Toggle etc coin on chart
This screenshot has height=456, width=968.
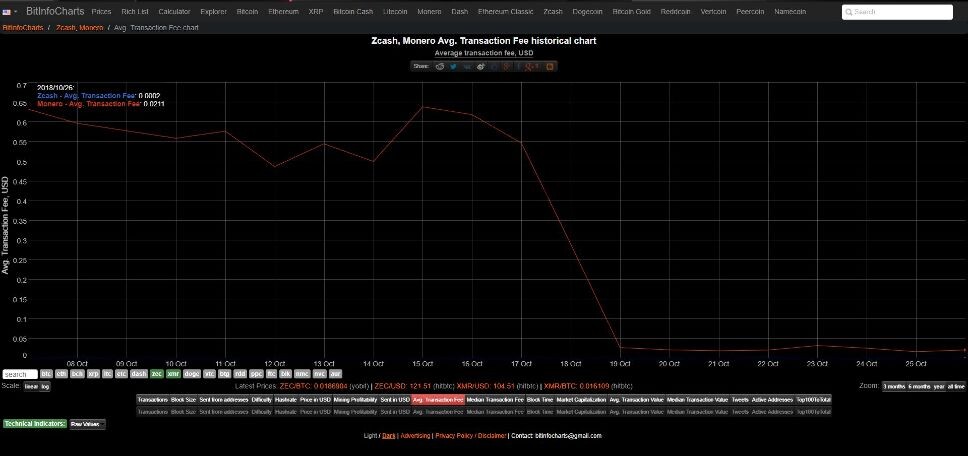click(121, 374)
